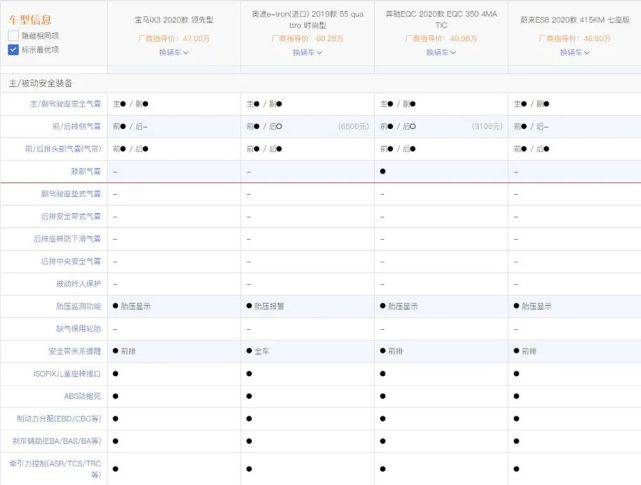The width and height of the screenshot is (641, 485).
Task: Open the 胎压监测功能 row label
Action: 78,306
